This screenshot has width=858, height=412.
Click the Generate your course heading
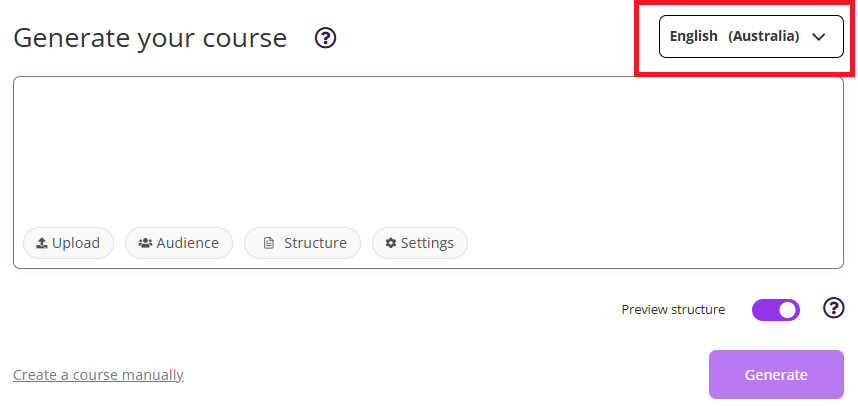tap(150, 38)
